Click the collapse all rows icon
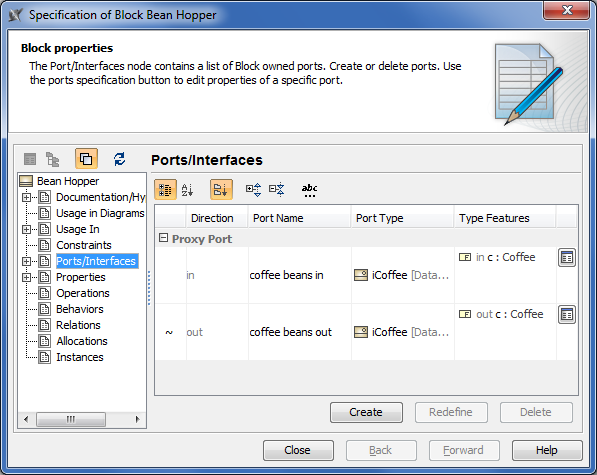This screenshot has height=475, width=597. 276,189
